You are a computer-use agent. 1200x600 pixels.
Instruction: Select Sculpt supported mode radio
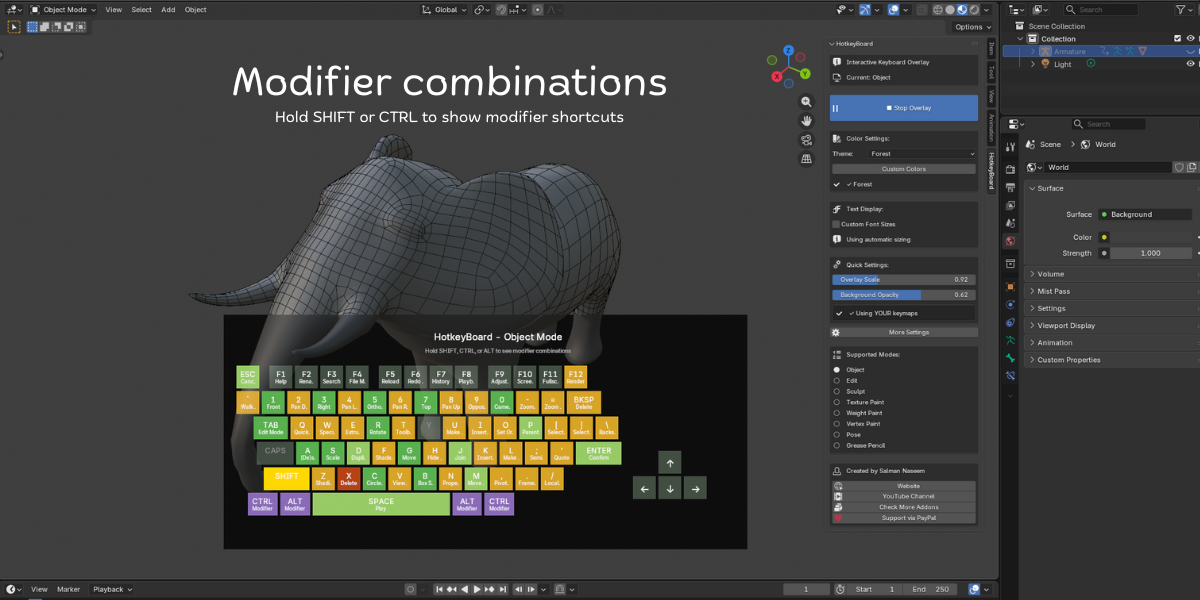click(837, 391)
